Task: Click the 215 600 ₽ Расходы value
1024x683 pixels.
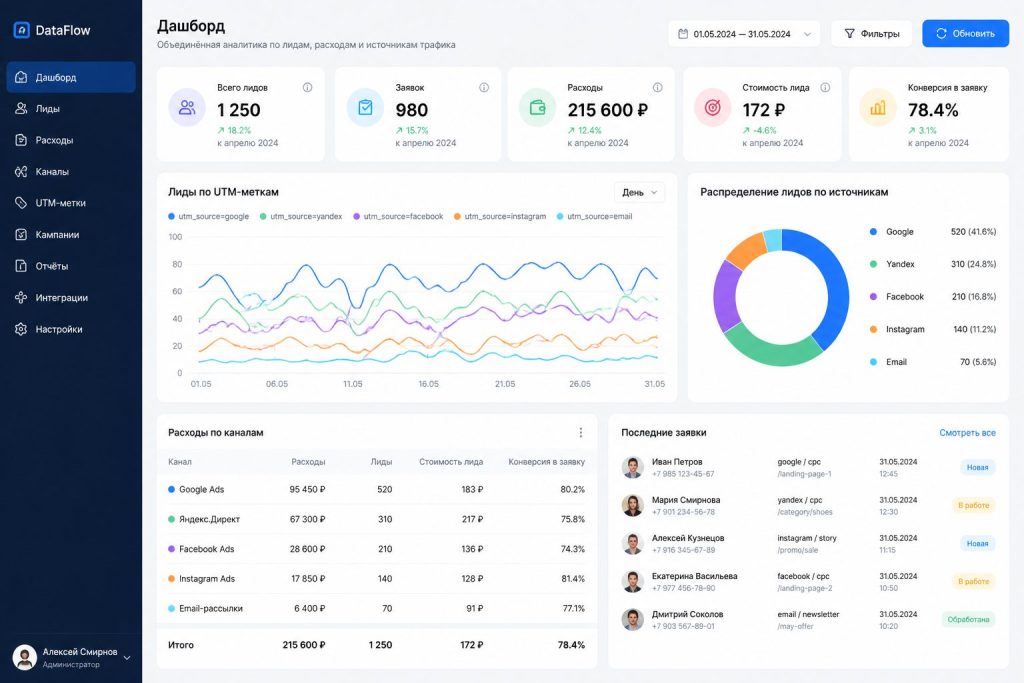Action: [x=607, y=110]
